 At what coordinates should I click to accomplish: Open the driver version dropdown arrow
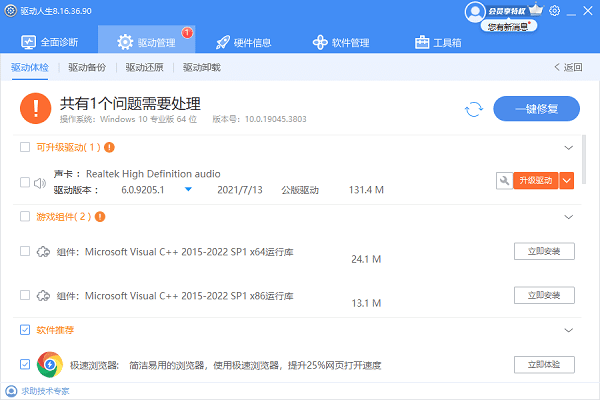187,189
